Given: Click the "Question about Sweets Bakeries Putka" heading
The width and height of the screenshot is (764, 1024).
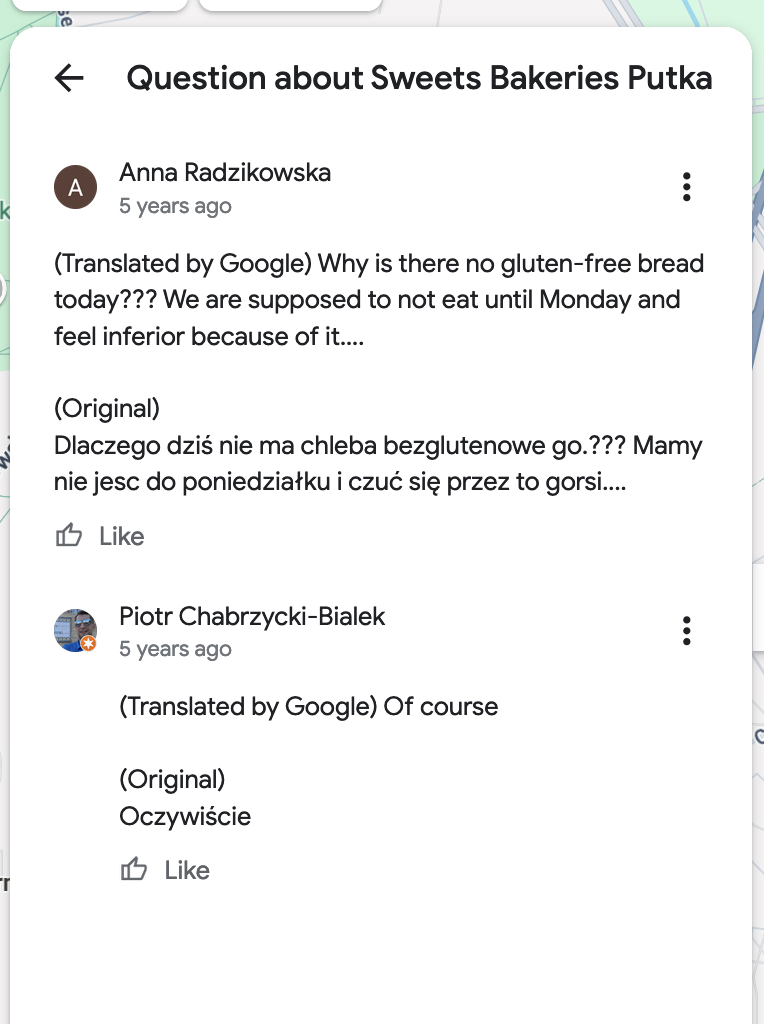Looking at the screenshot, I should point(419,78).
